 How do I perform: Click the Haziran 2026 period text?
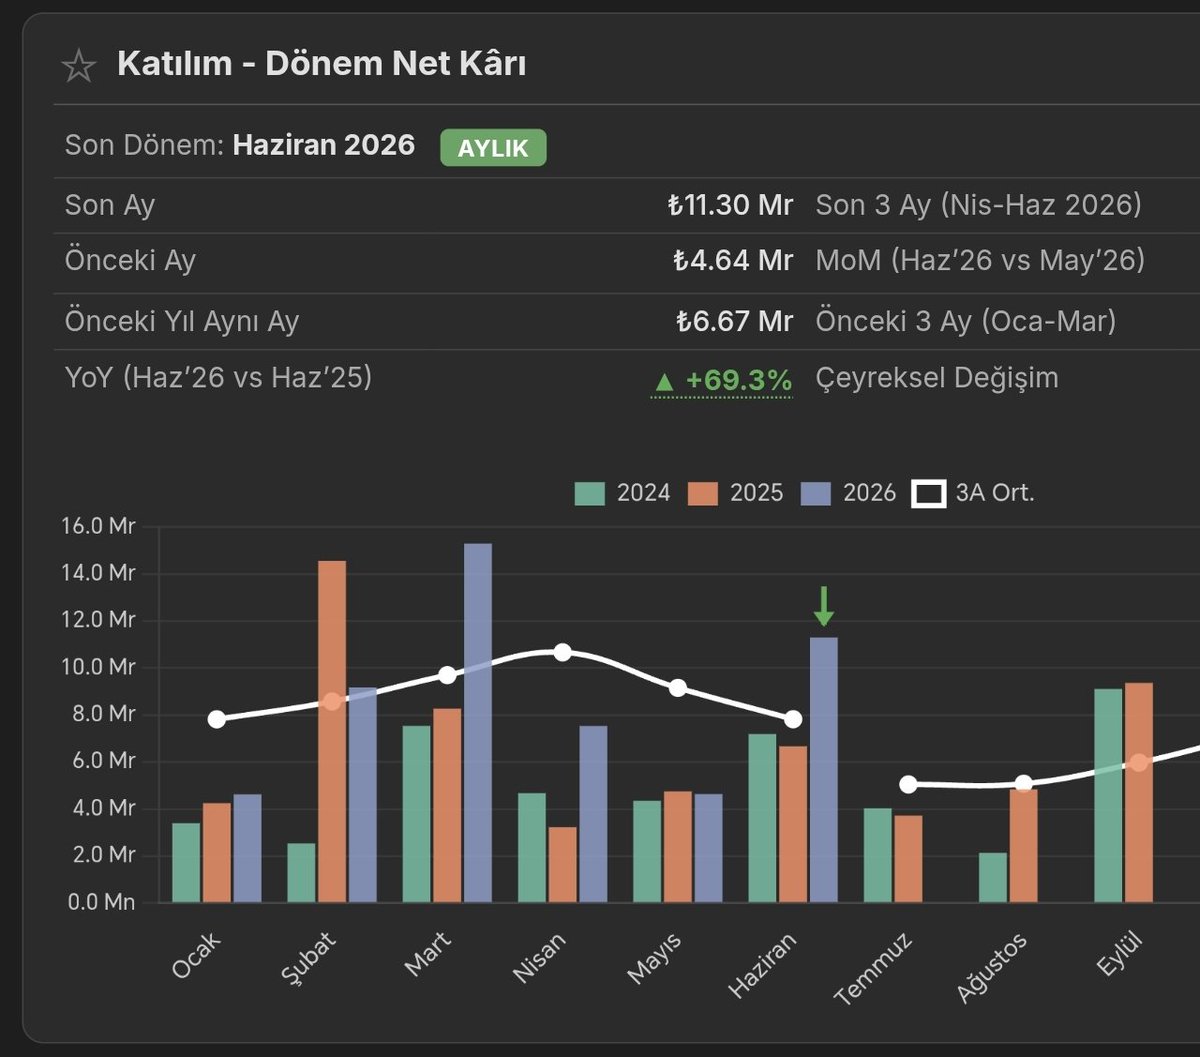click(324, 145)
